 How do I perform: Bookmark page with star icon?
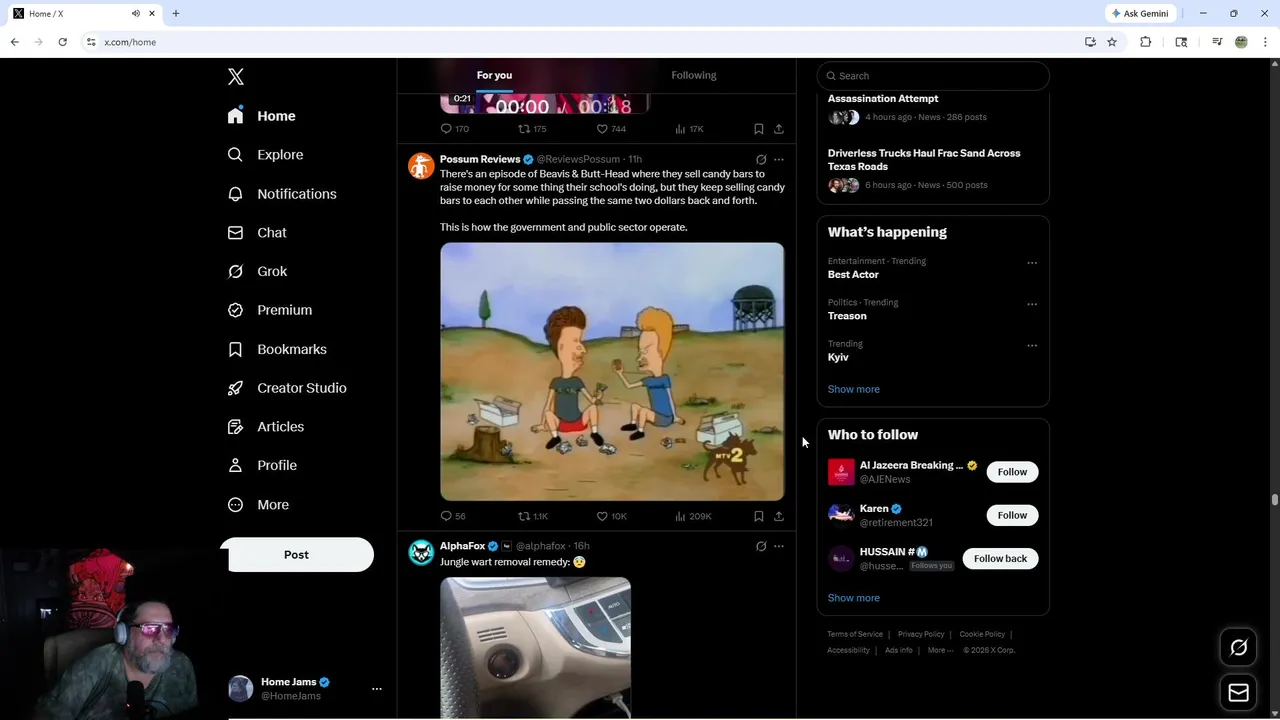tap(1112, 42)
